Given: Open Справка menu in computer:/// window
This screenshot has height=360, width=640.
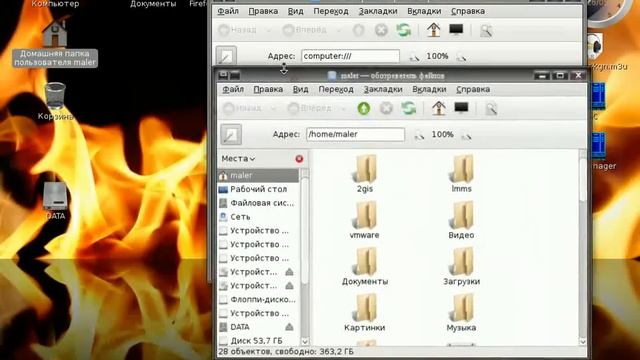Looking at the screenshot, I should [468, 11].
